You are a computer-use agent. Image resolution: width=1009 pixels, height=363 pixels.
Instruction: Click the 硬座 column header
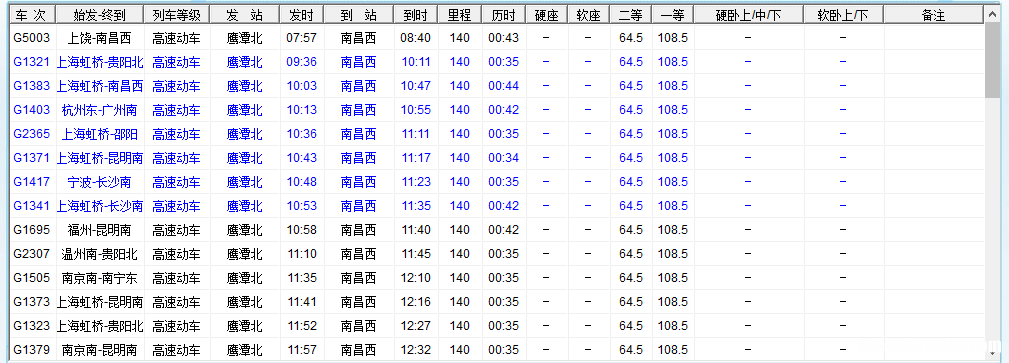[x=547, y=15]
